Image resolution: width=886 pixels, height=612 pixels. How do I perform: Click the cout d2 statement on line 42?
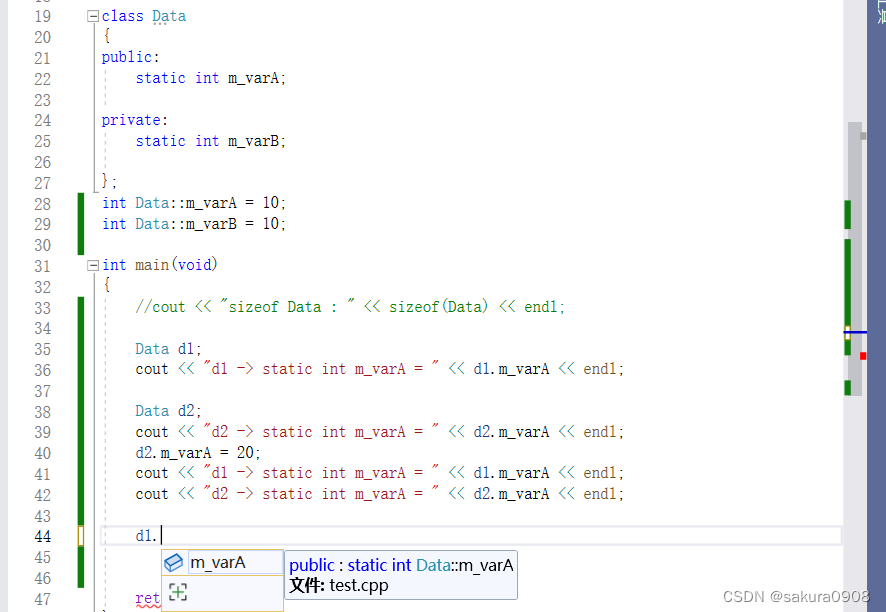[380, 494]
